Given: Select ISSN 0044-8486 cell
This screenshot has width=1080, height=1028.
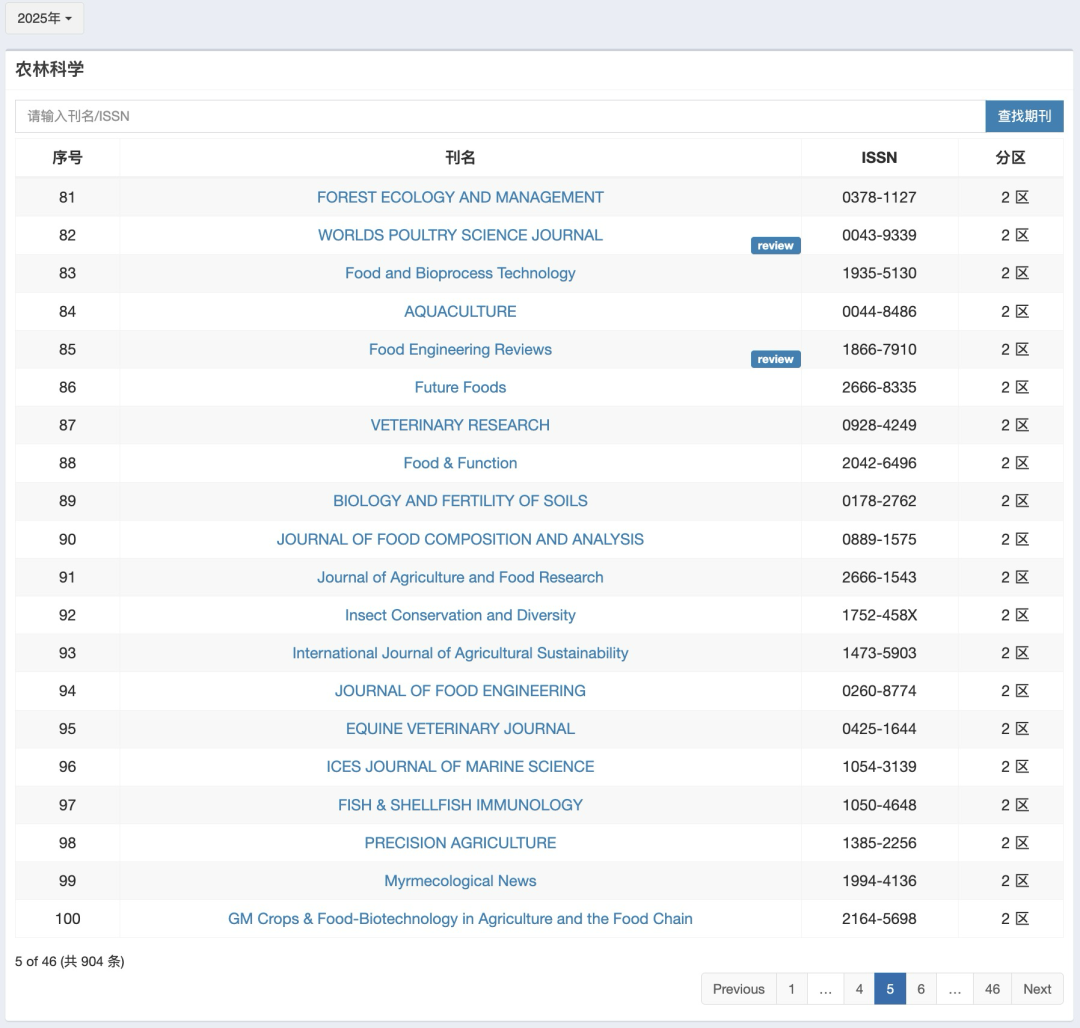Looking at the screenshot, I should (879, 311).
